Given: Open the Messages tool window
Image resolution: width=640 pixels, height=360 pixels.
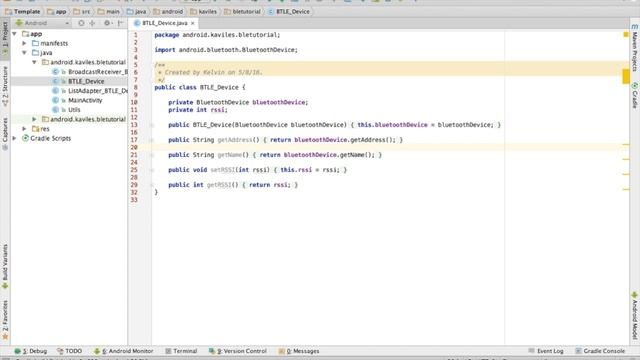Looking at the screenshot, I should tap(299, 351).
